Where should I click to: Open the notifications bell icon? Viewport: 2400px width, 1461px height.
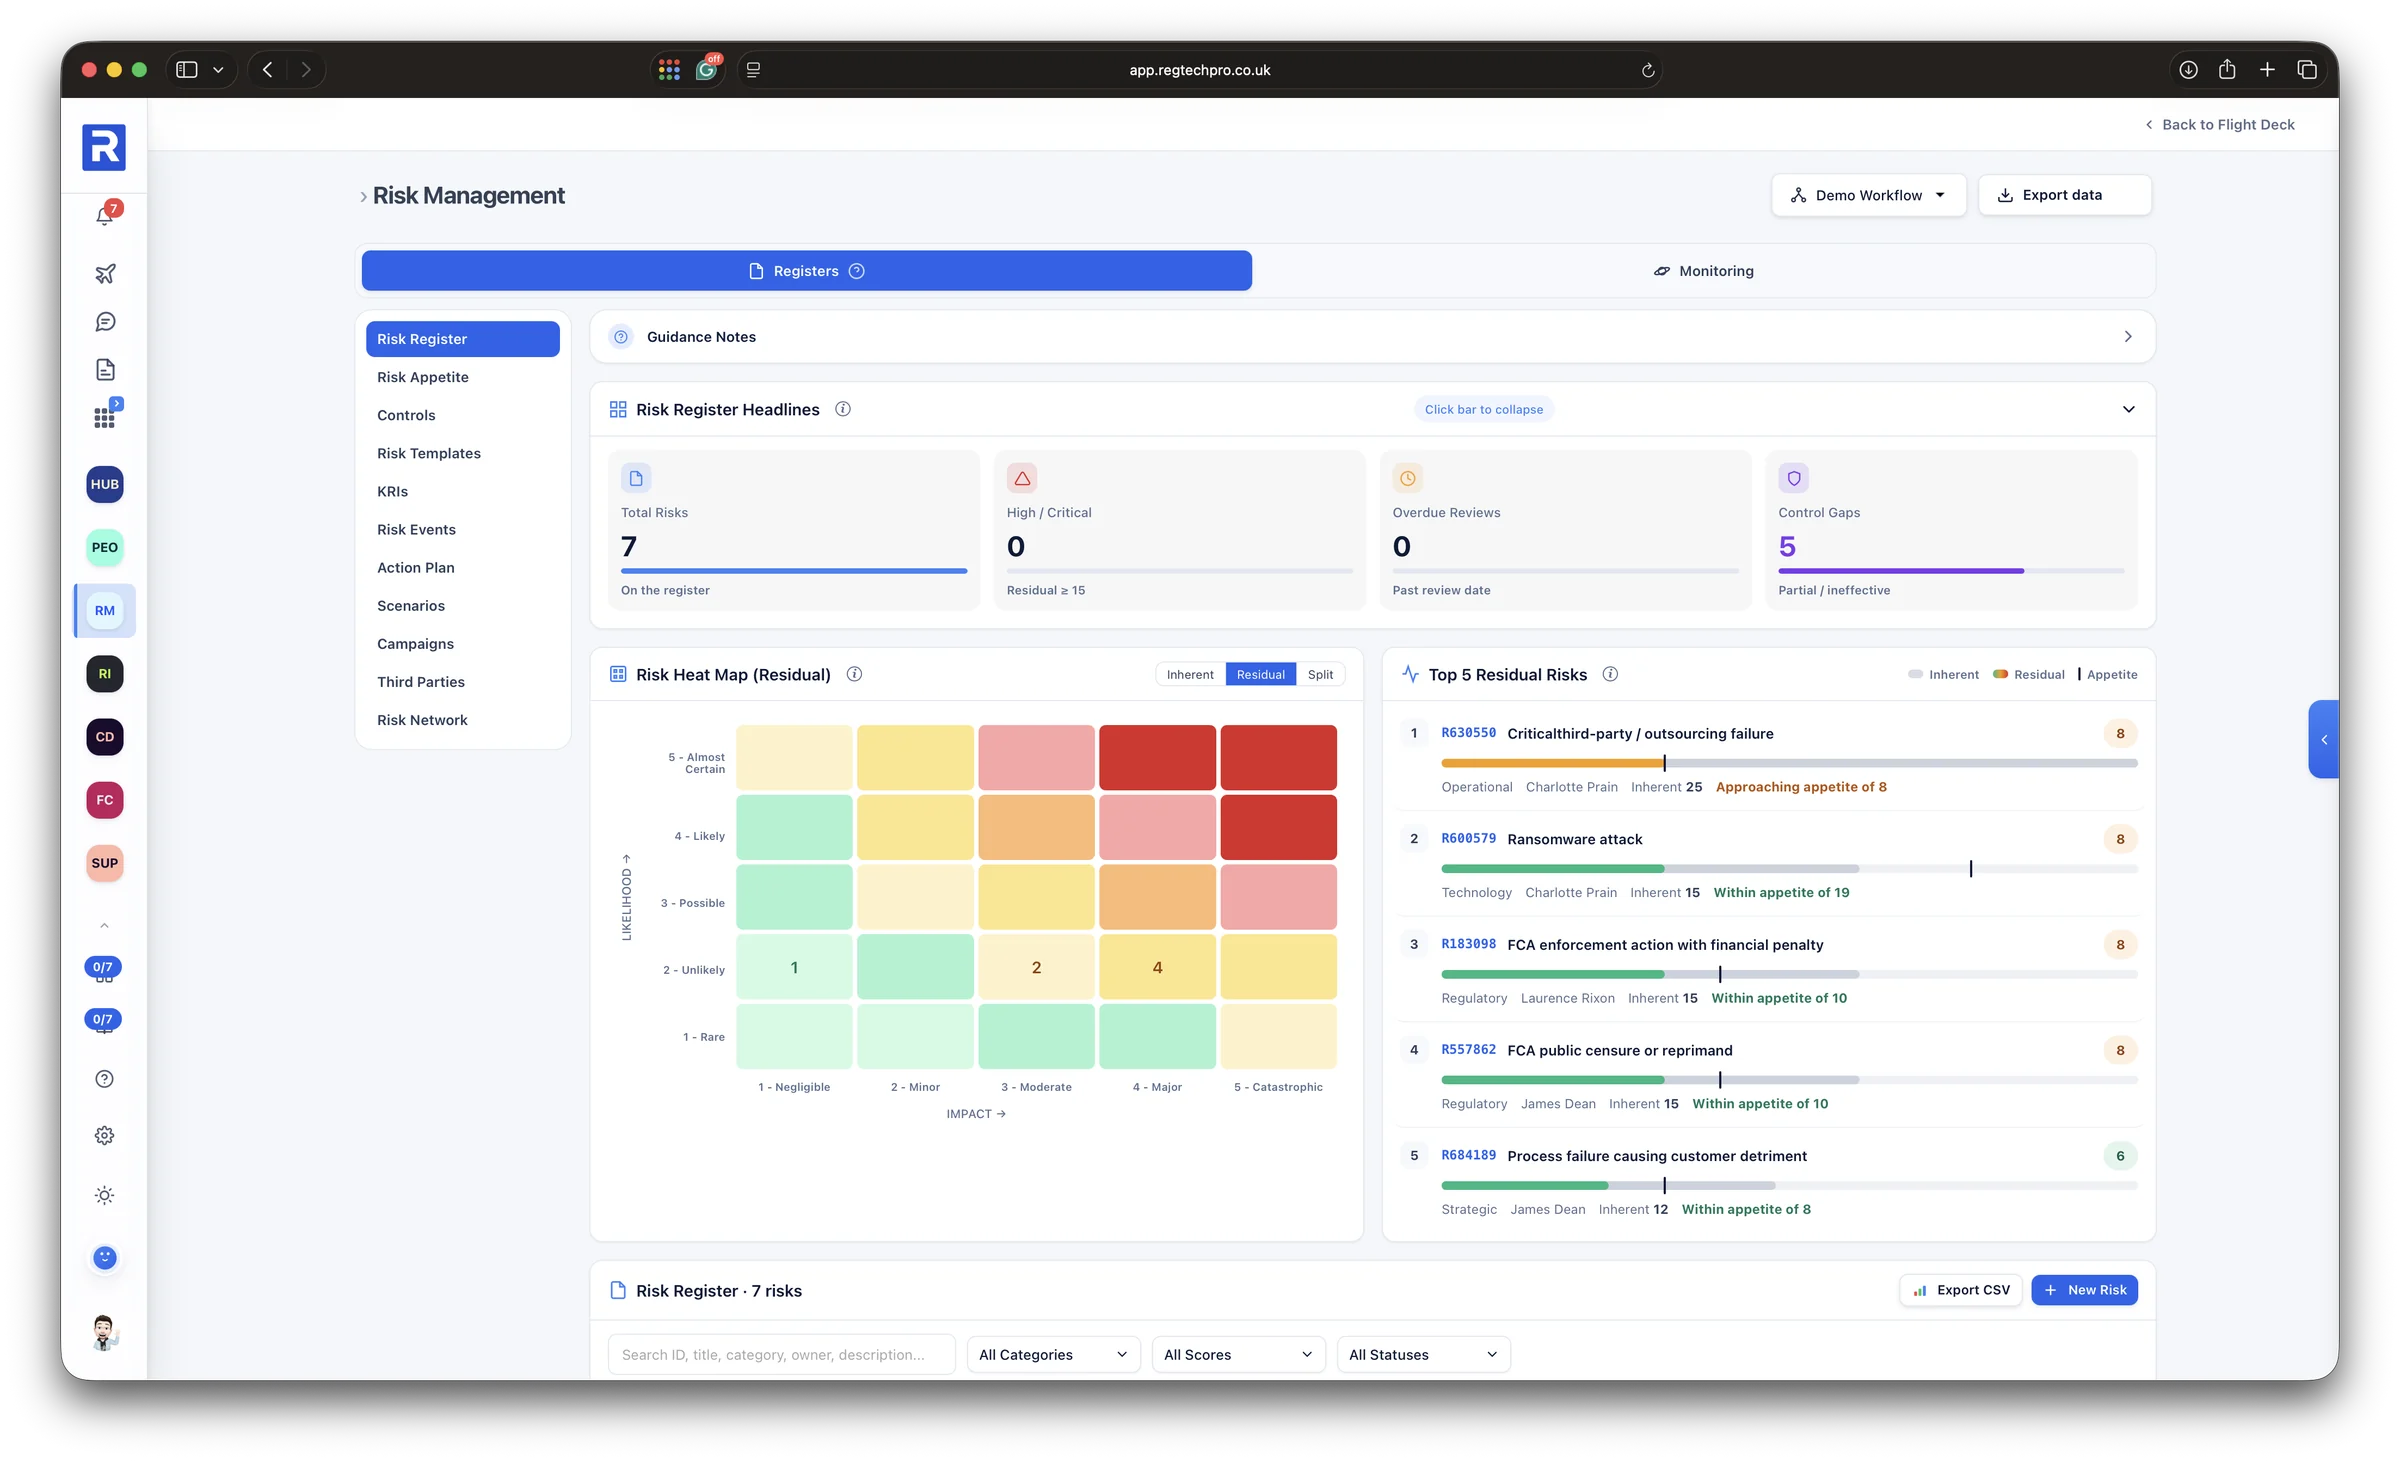[x=105, y=216]
